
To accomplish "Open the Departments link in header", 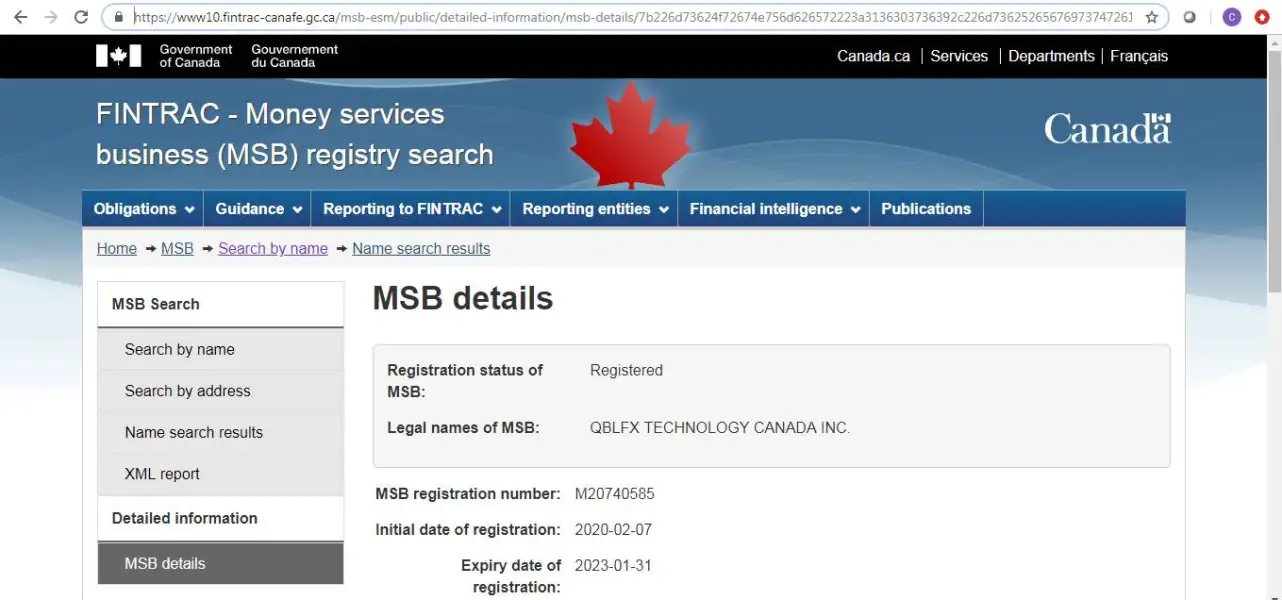I will tap(1051, 56).
